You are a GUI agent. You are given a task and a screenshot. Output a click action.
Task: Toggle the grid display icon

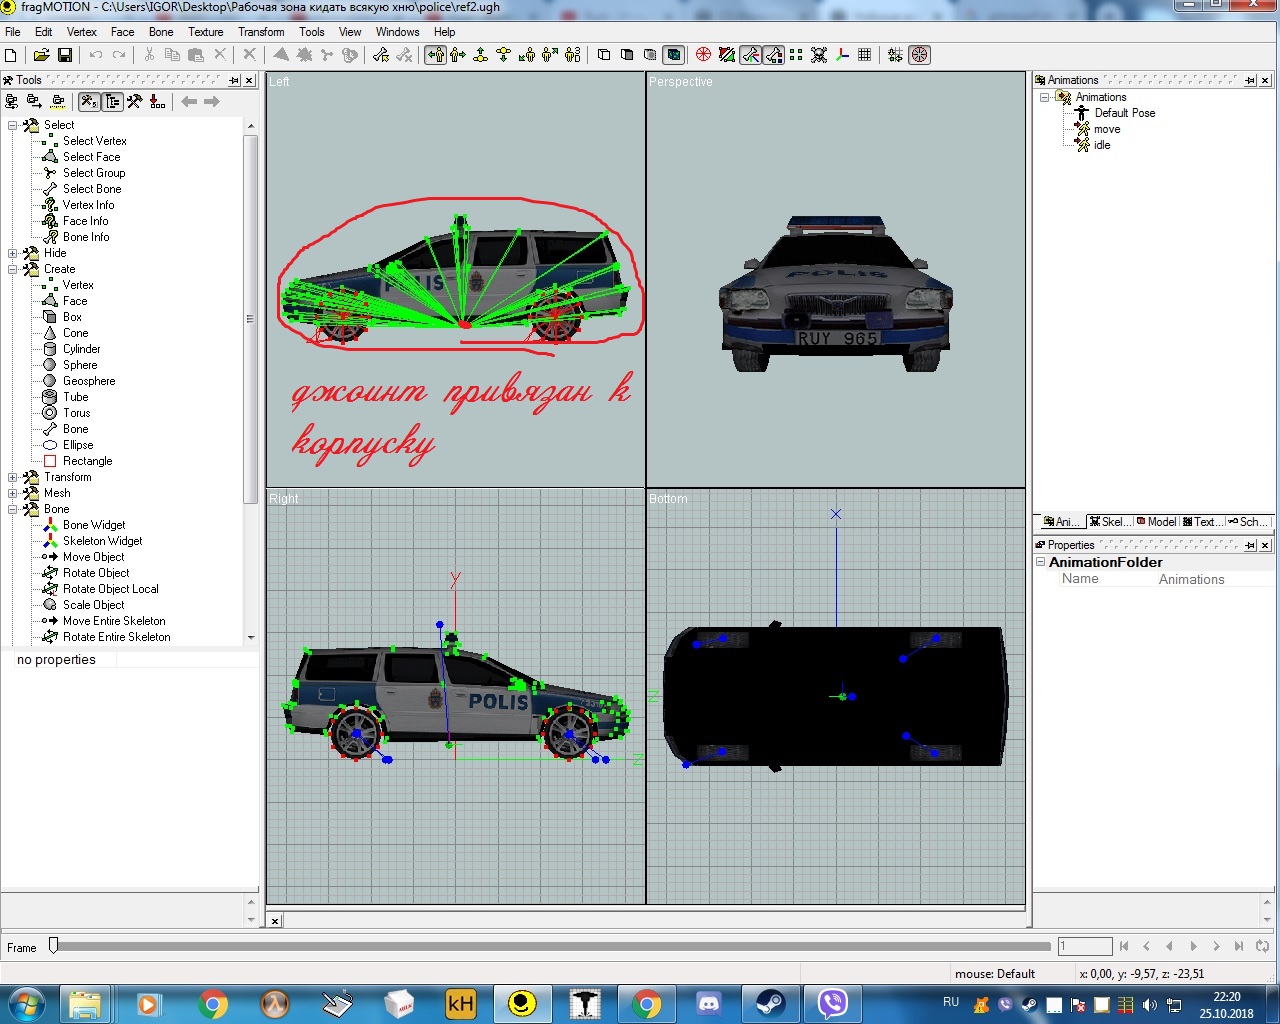tap(864, 55)
